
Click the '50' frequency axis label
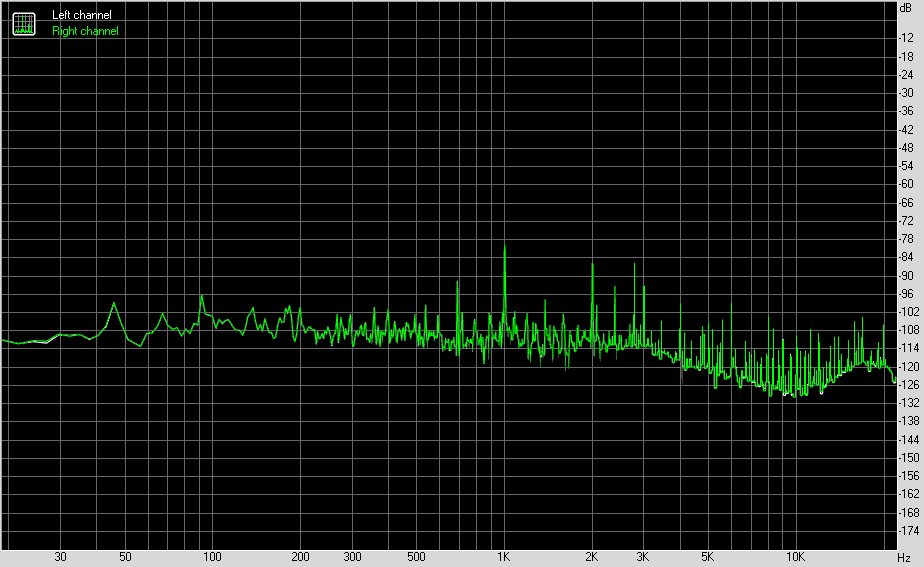point(125,557)
